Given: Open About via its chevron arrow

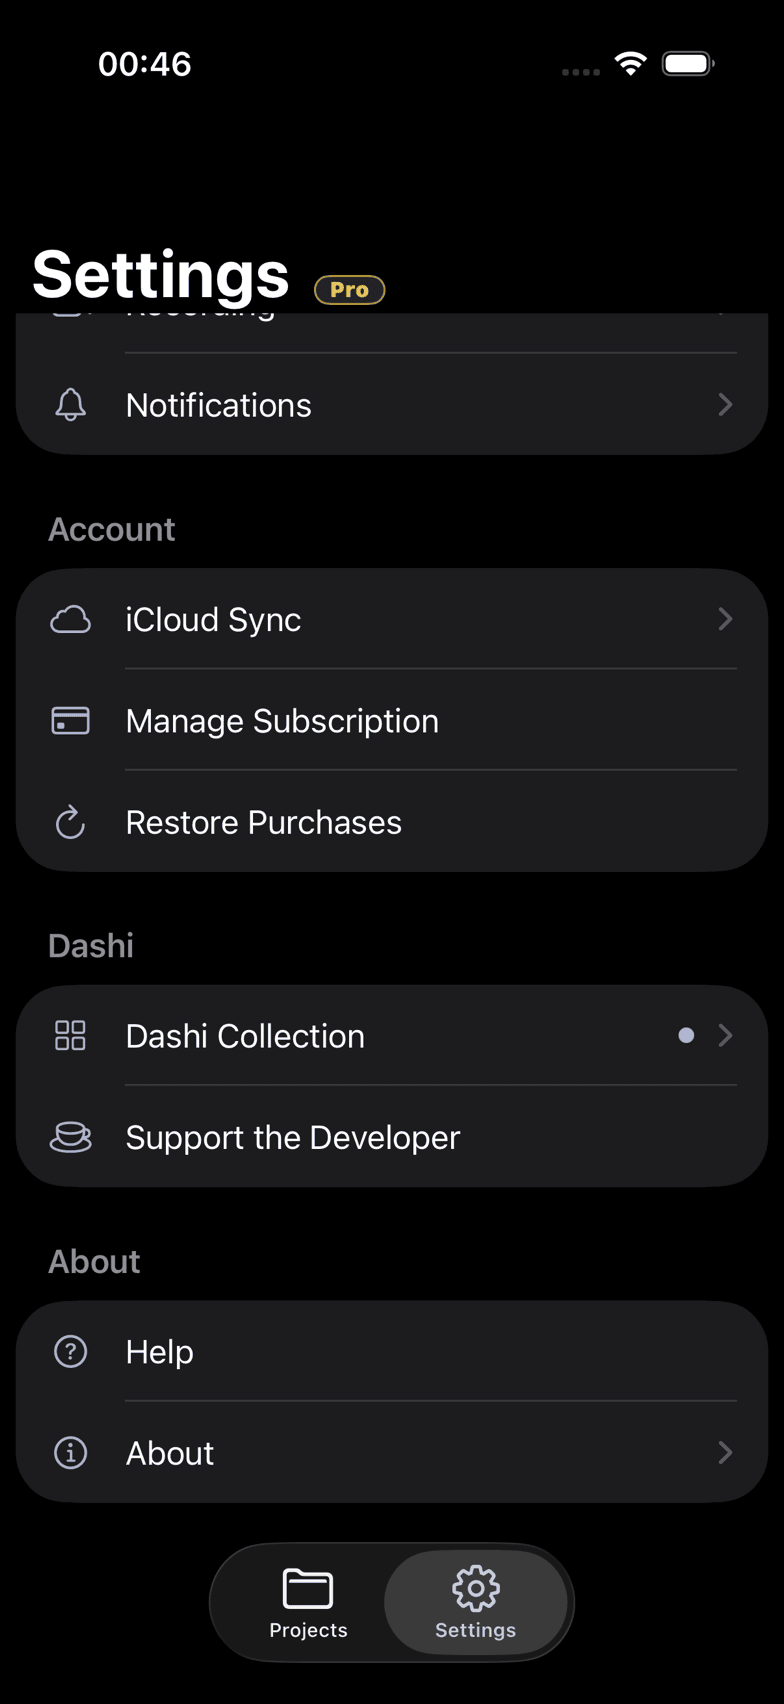Looking at the screenshot, I should click(x=725, y=1453).
